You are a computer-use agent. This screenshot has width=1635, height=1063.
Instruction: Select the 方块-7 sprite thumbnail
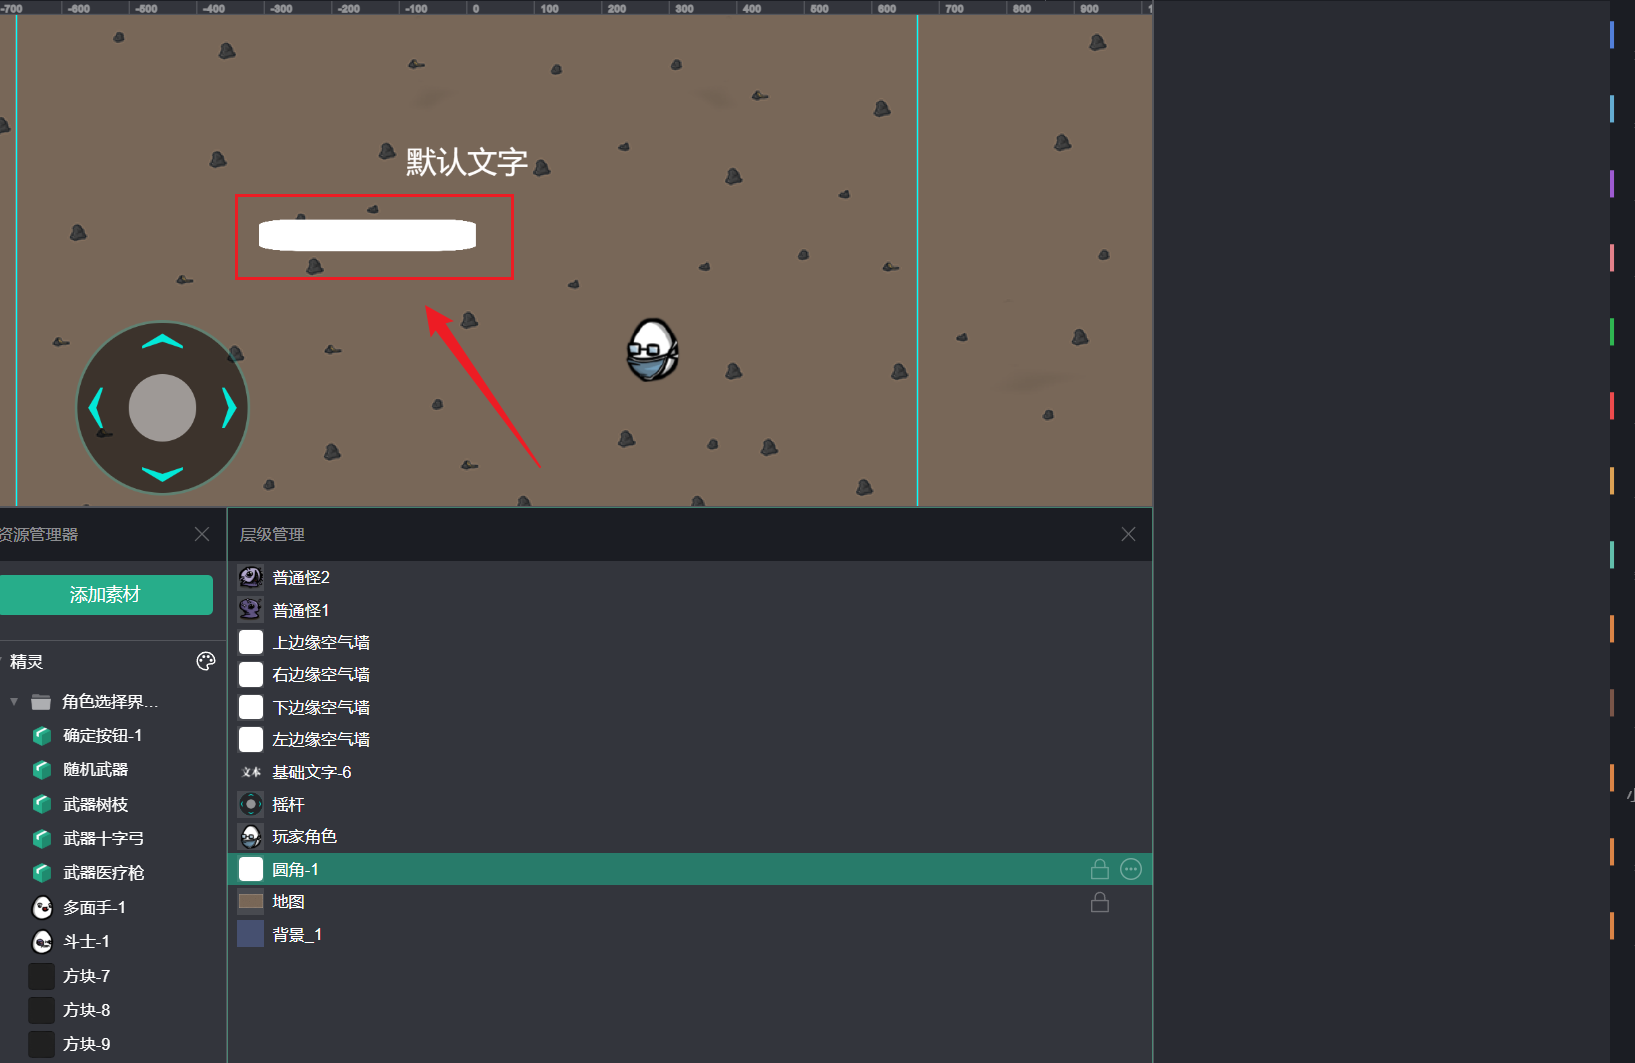(x=42, y=976)
